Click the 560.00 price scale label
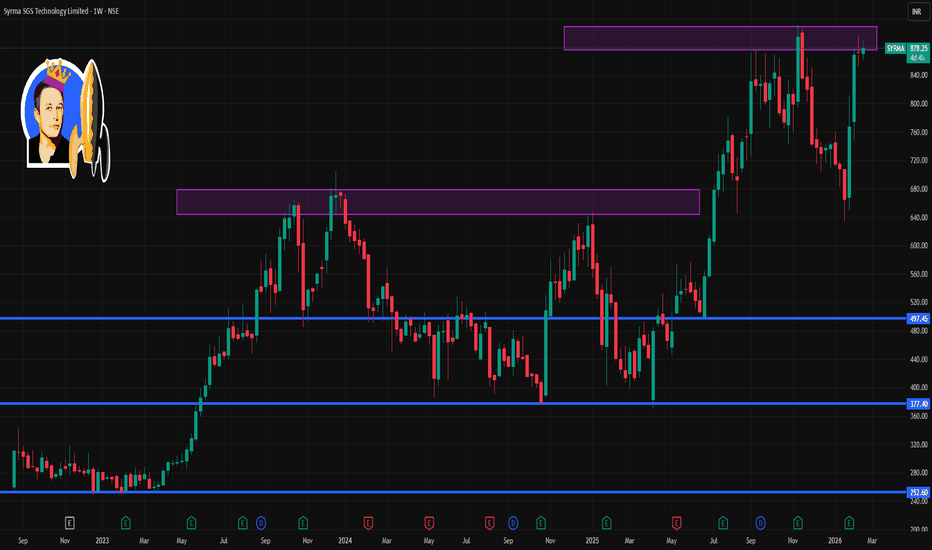 [918, 274]
